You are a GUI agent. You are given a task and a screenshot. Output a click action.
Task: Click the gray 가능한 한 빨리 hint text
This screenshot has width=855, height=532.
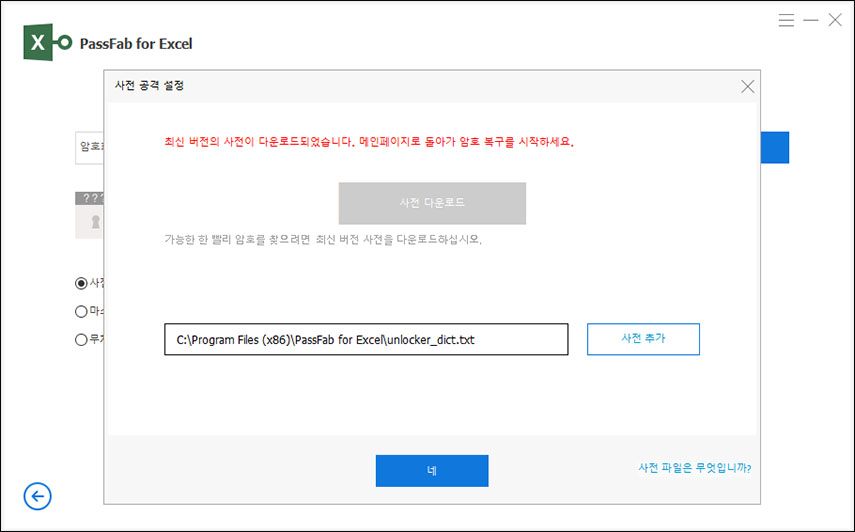(x=323, y=239)
